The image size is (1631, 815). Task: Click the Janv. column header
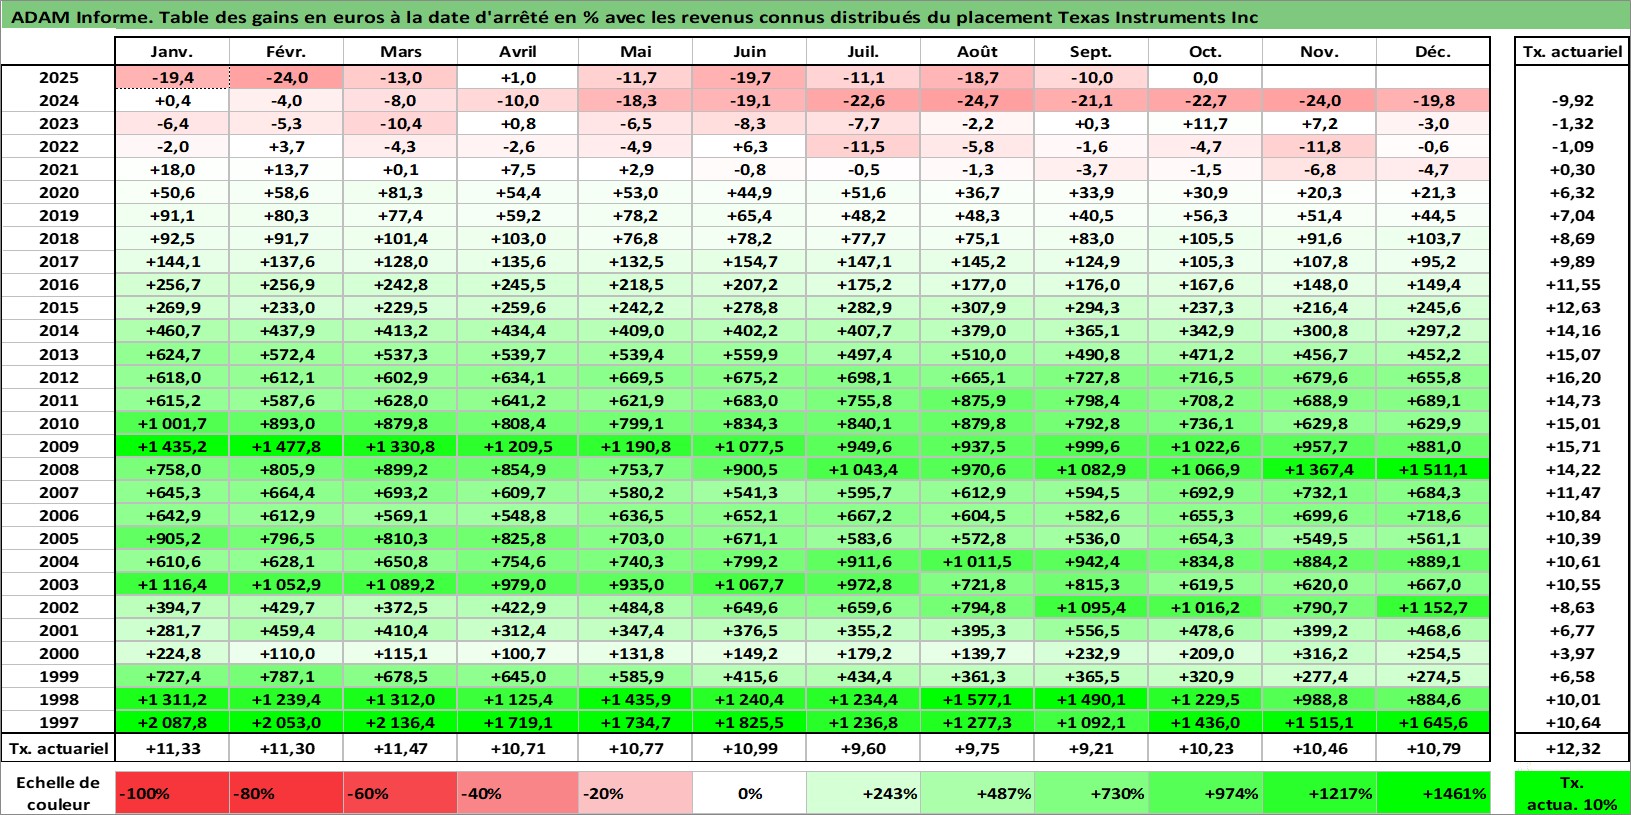172,52
